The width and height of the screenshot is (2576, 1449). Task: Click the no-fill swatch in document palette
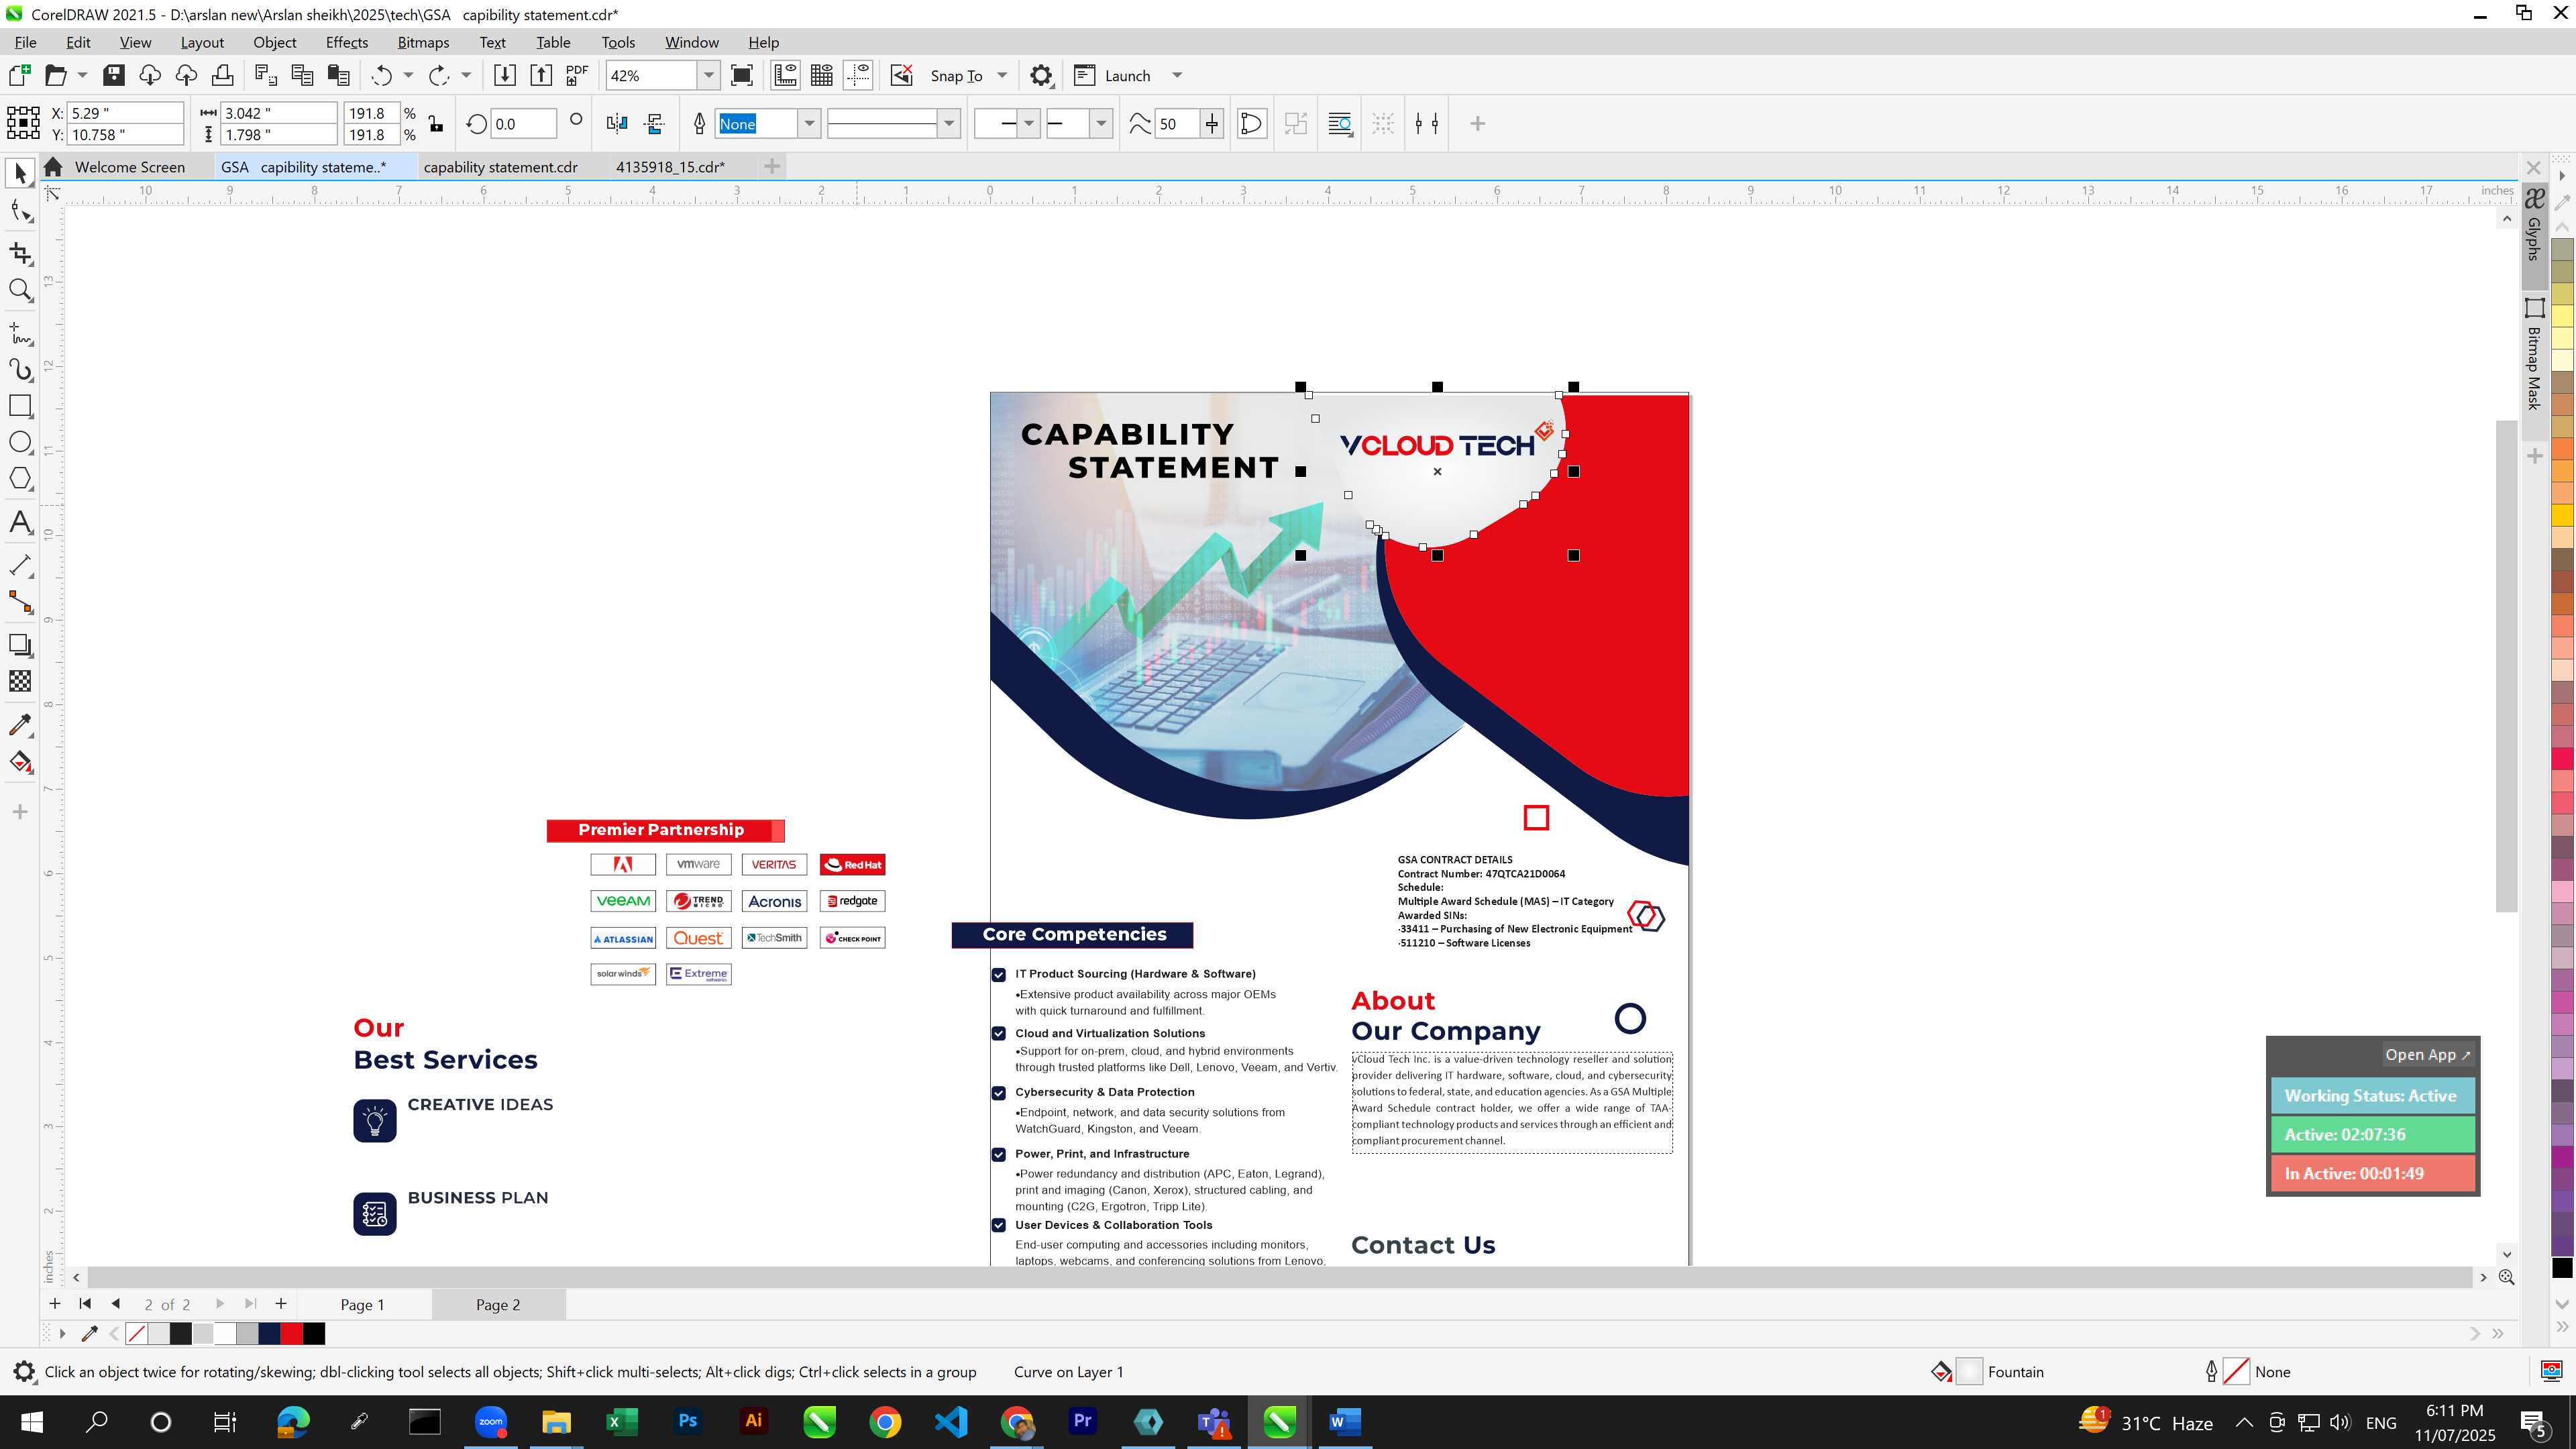click(137, 1334)
